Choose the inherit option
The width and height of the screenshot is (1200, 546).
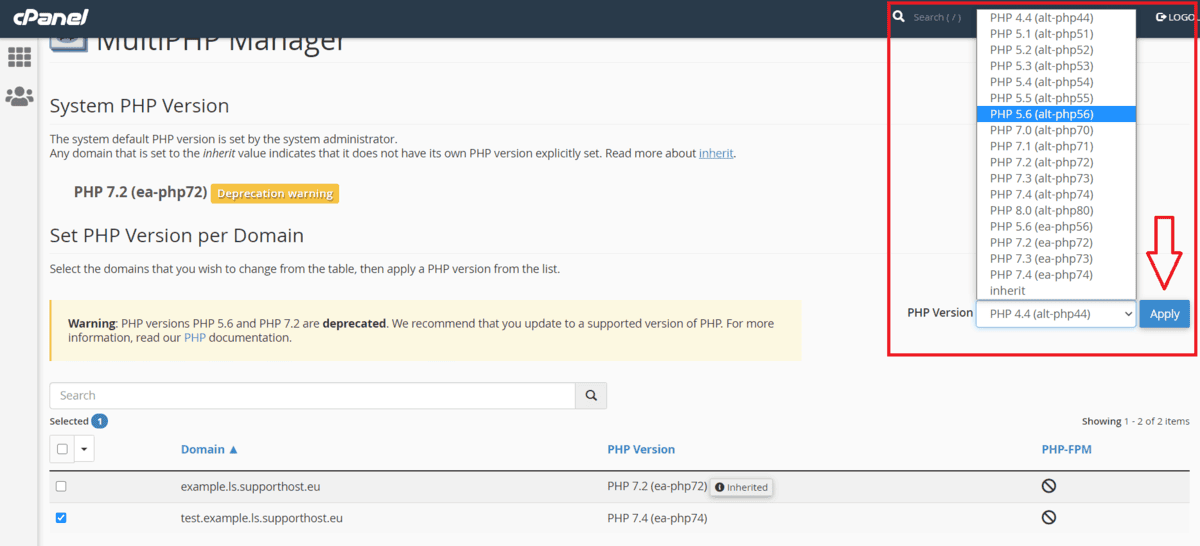pos(1056,290)
